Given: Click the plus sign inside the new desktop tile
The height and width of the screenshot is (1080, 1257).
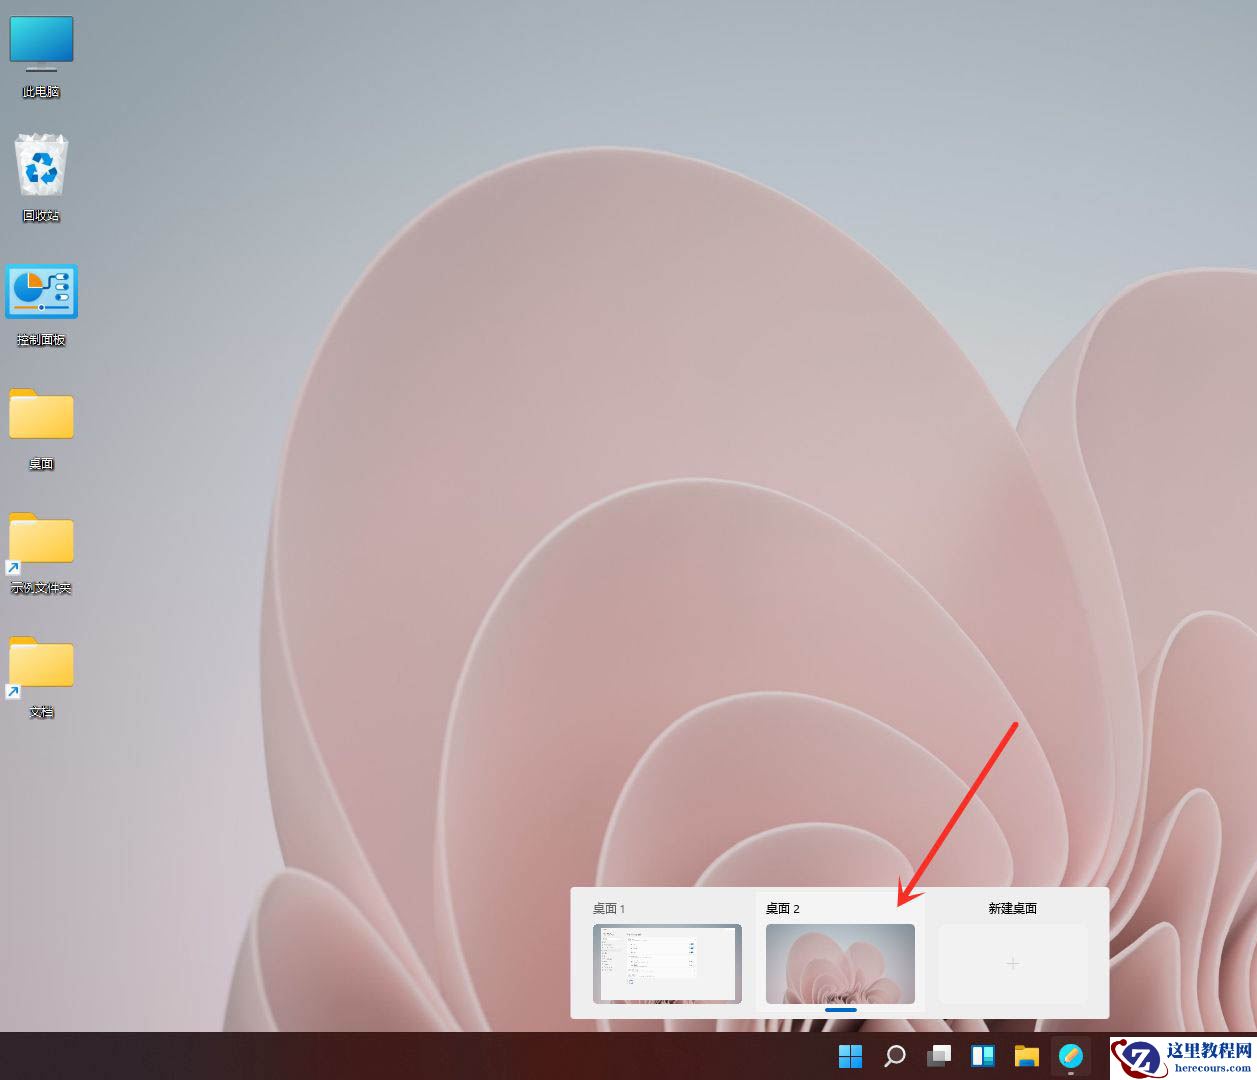Looking at the screenshot, I should 1012,964.
